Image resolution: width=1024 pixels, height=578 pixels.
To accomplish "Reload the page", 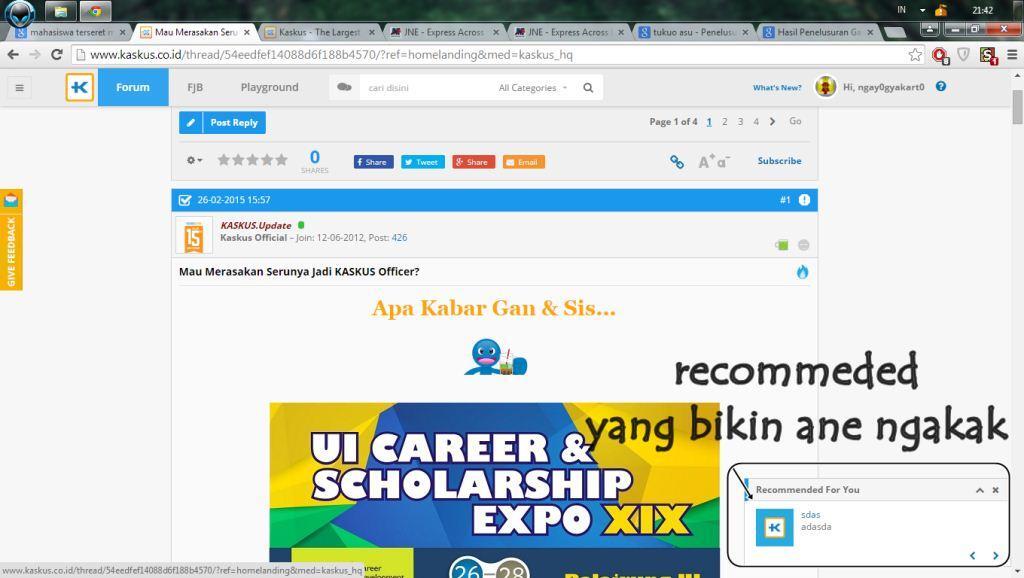I will tap(57, 55).
